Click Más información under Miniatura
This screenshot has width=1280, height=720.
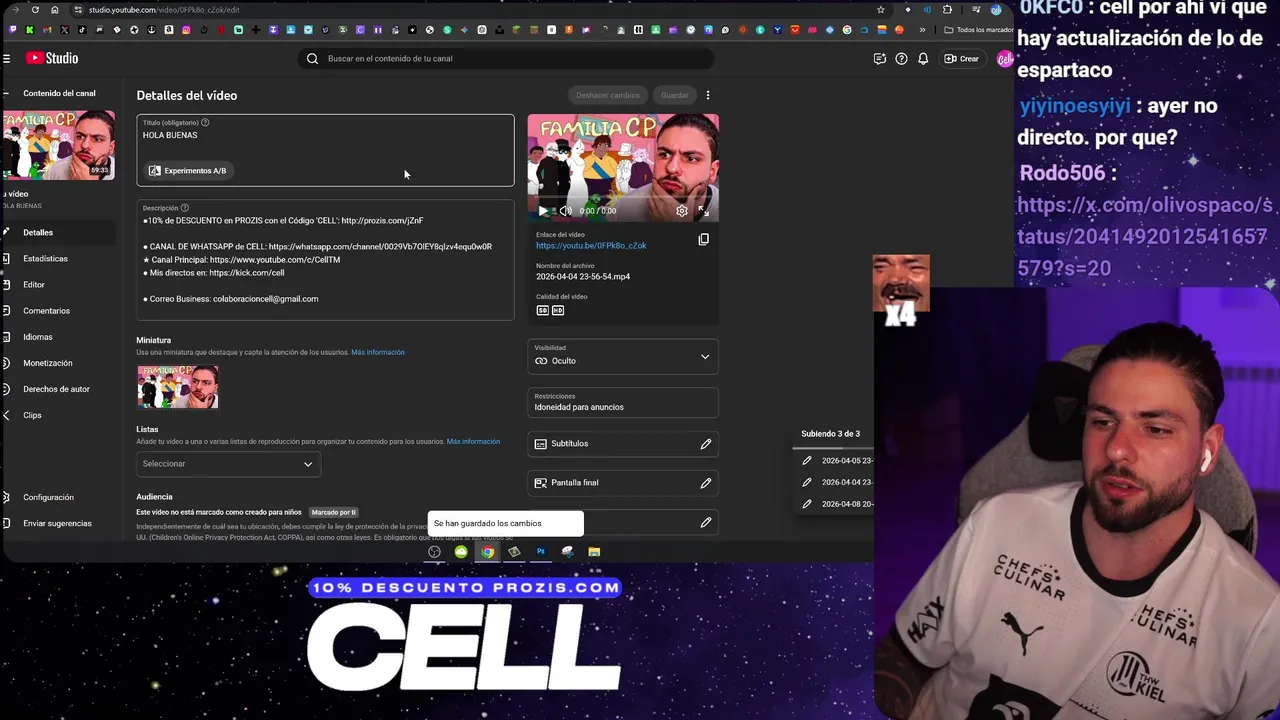point(378,352)
